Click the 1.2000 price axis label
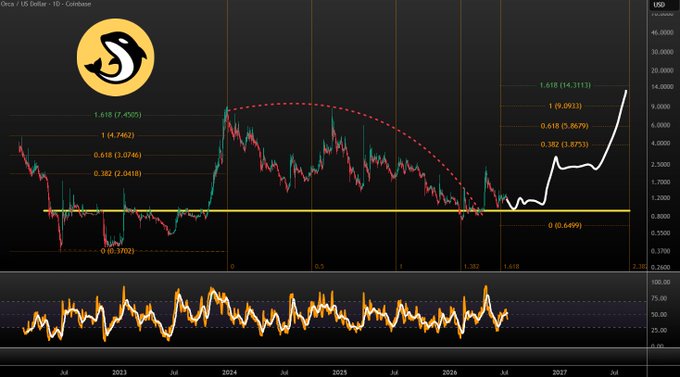Image resolution: width=680 pixels, height=377 pixels. point(662,198)
